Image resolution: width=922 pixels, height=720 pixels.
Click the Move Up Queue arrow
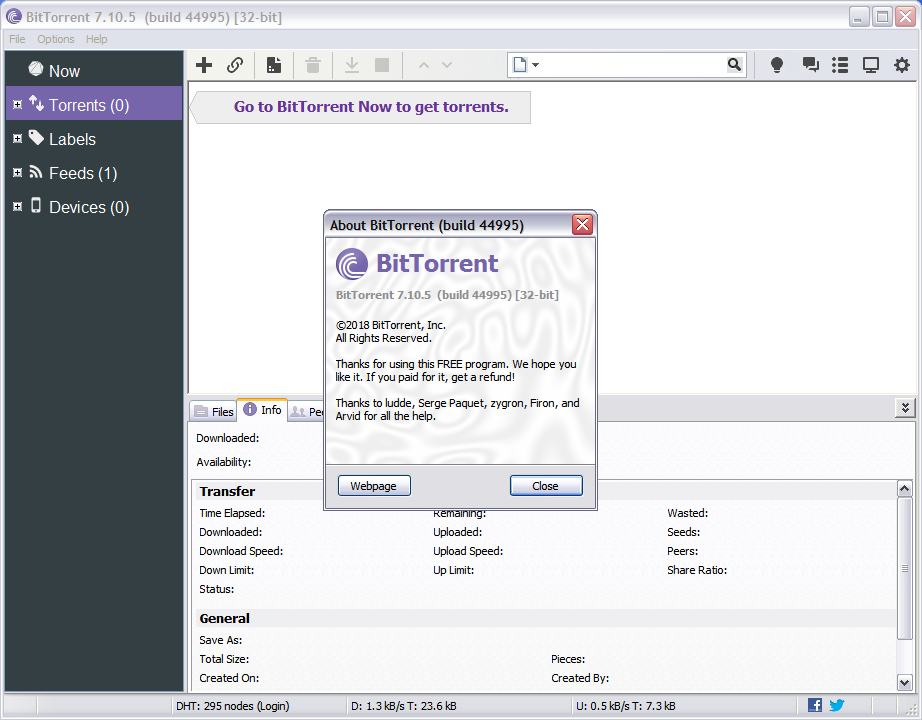tap(423, 65)
